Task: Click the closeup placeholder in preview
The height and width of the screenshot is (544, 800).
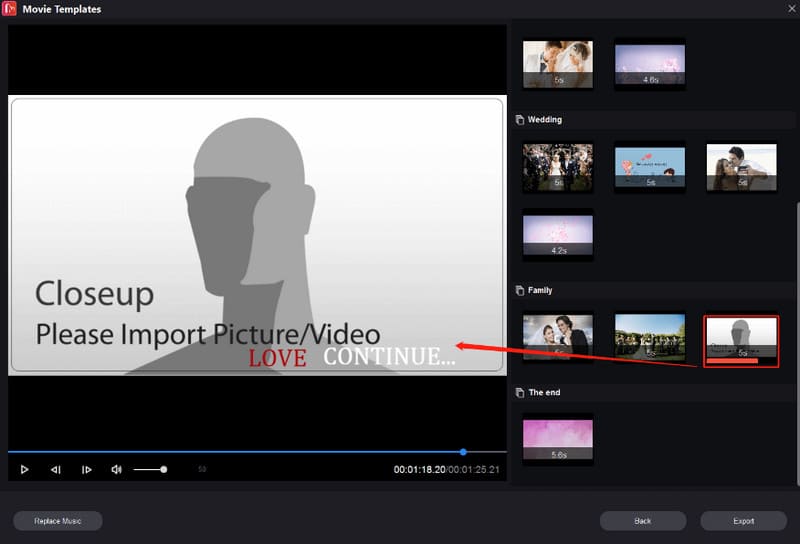Action: [256, 235]
